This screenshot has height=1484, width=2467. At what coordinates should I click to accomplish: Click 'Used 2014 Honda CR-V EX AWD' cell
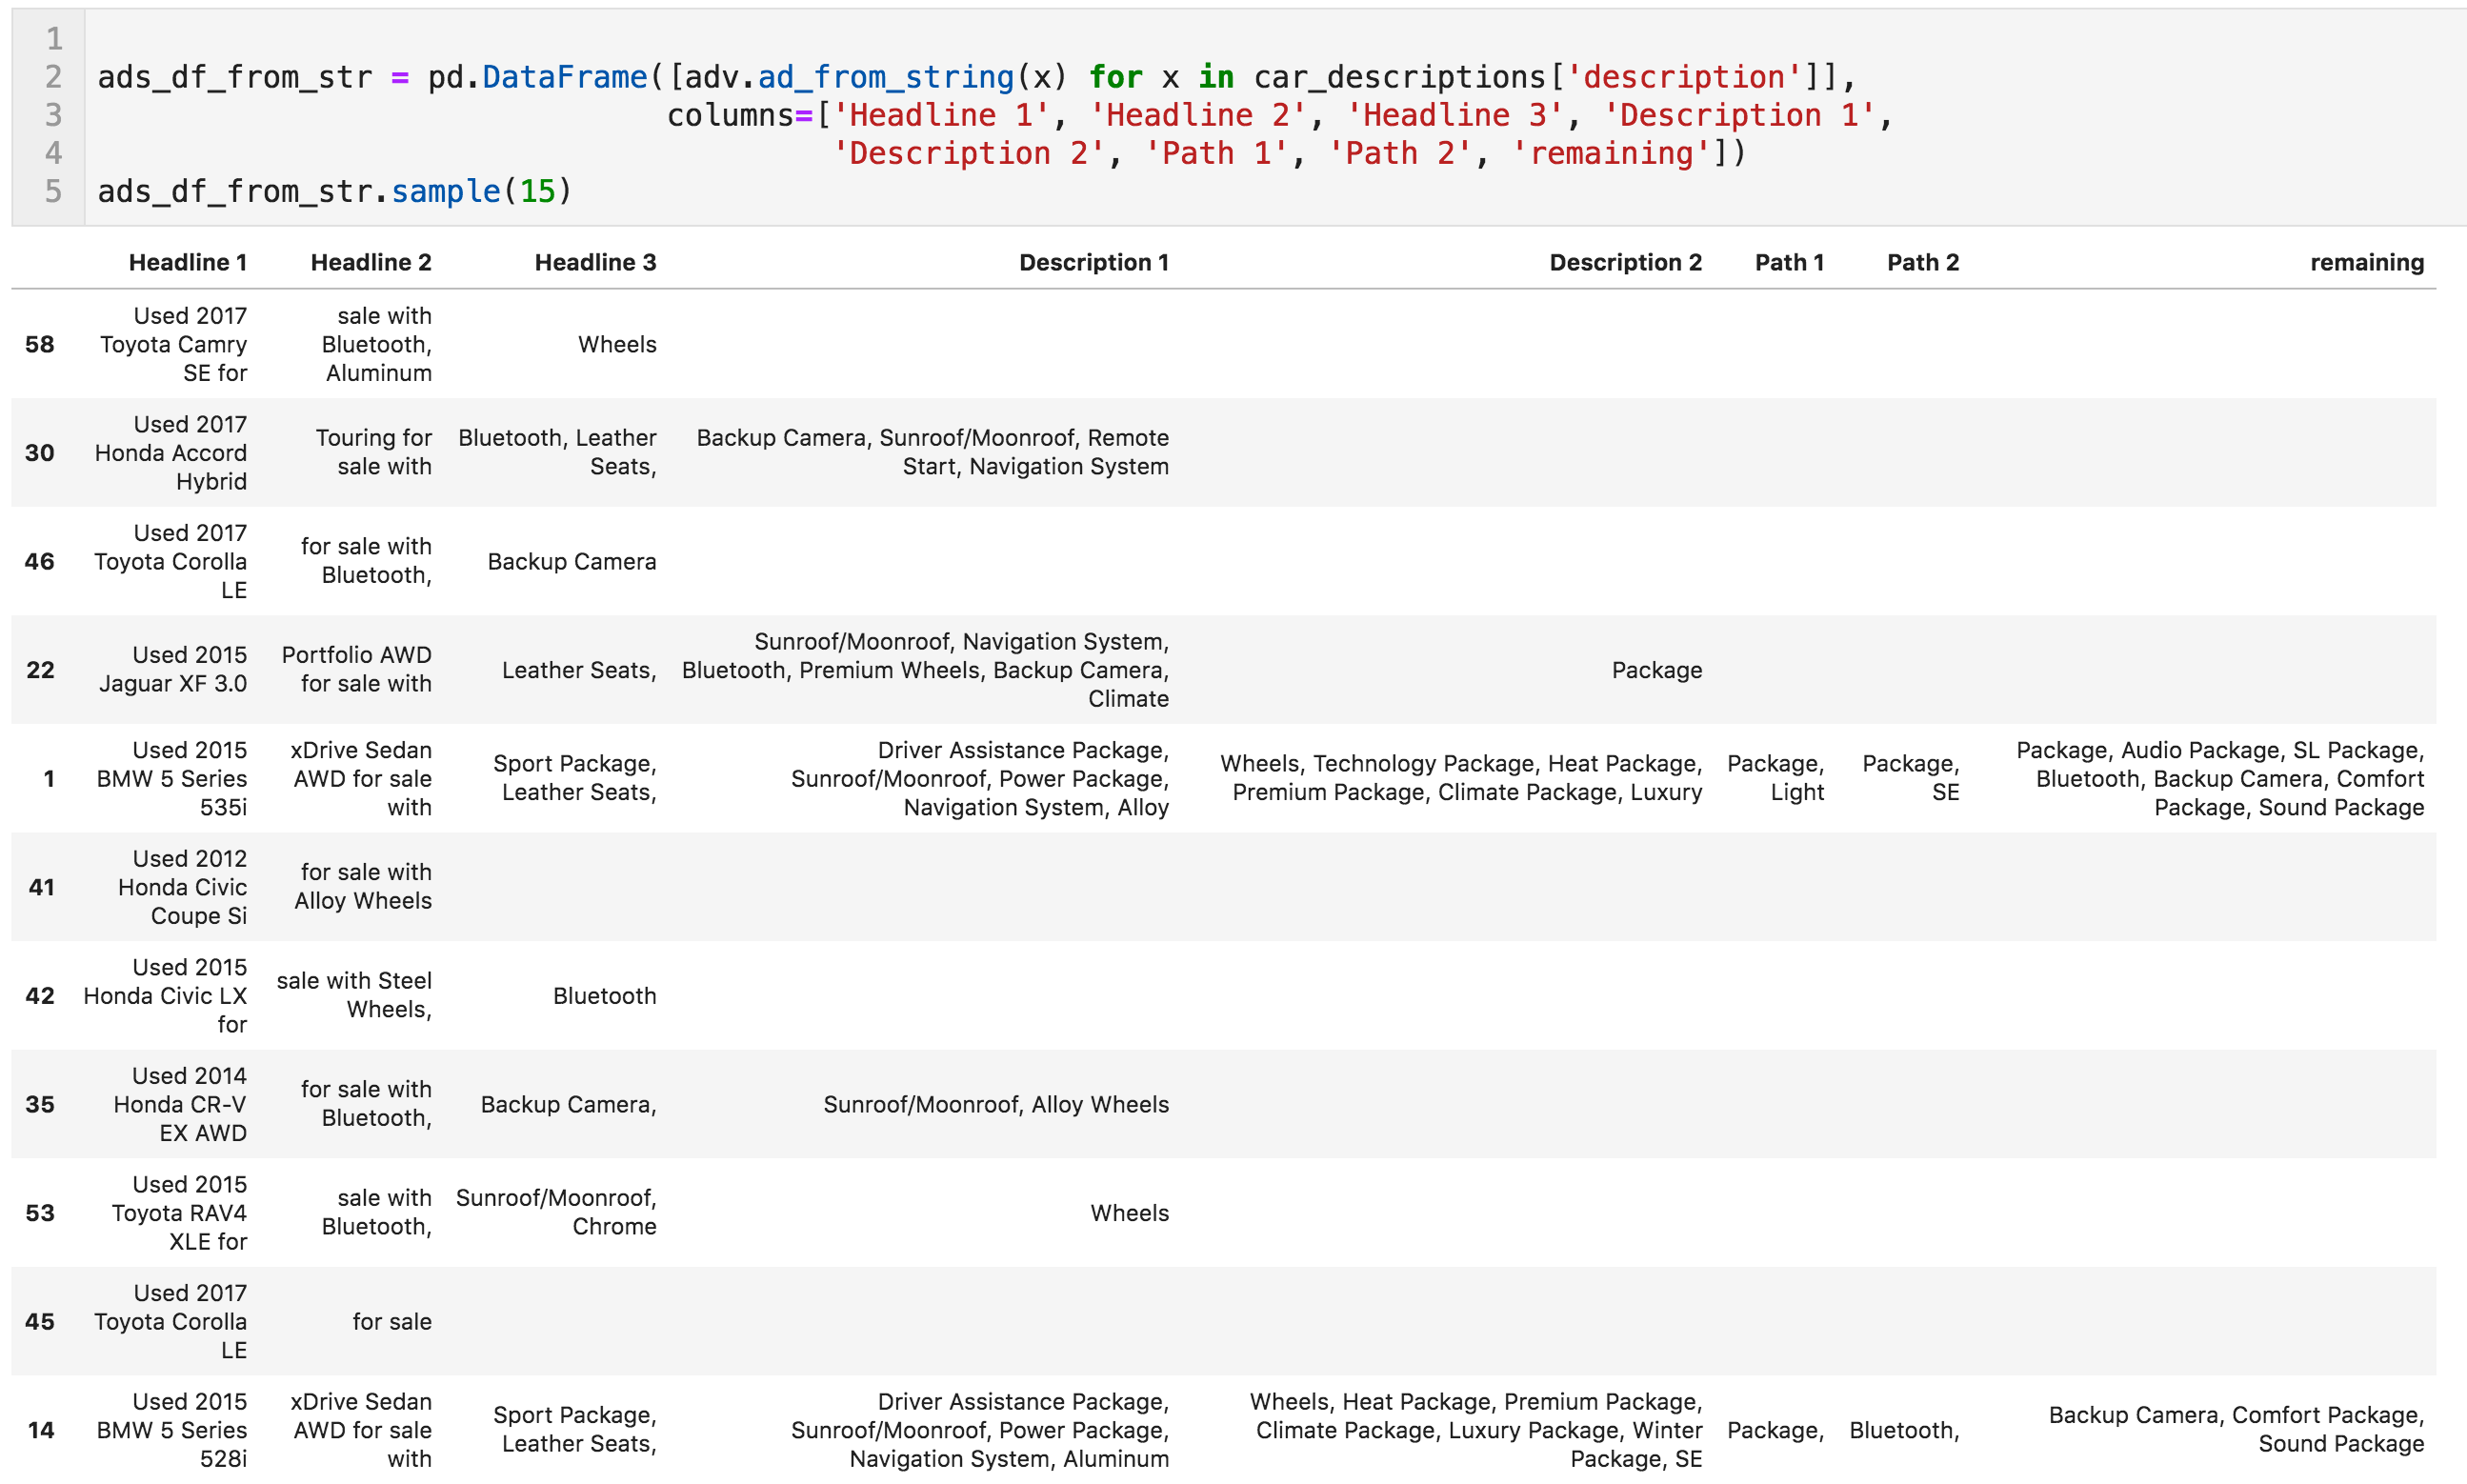click(x=179, y=1104)
